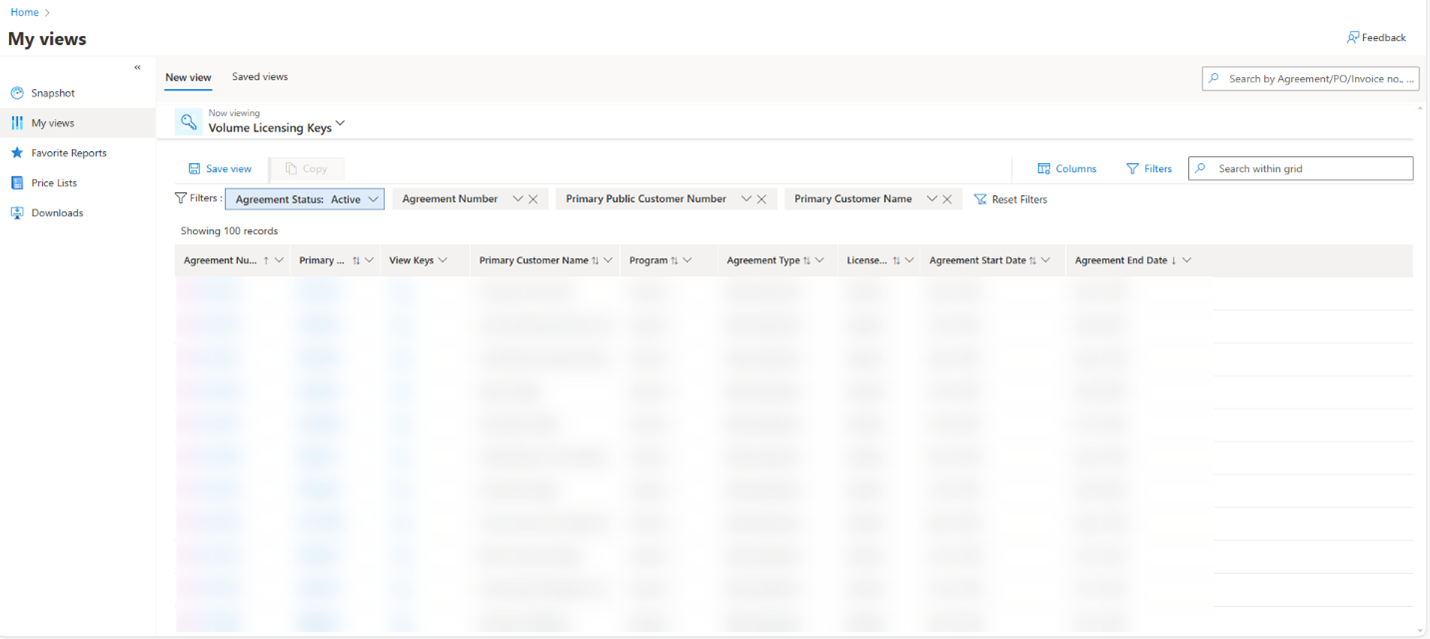Click the disabled Copy button
Screen dimensions: 1430x639
point(307,169)
